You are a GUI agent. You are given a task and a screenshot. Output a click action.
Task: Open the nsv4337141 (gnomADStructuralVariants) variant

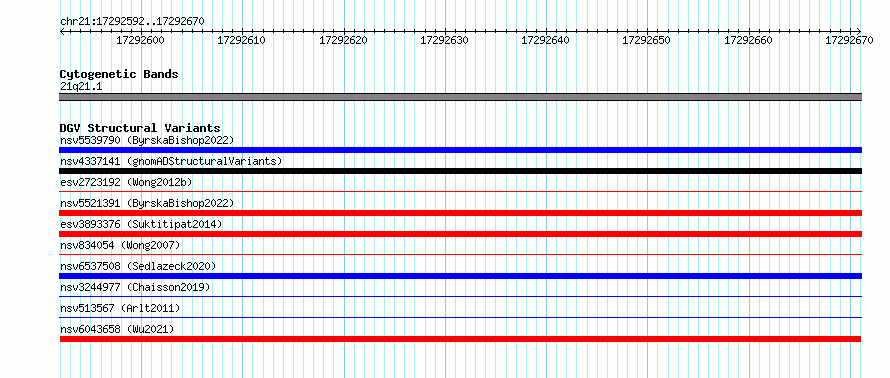tap(171, 161)
